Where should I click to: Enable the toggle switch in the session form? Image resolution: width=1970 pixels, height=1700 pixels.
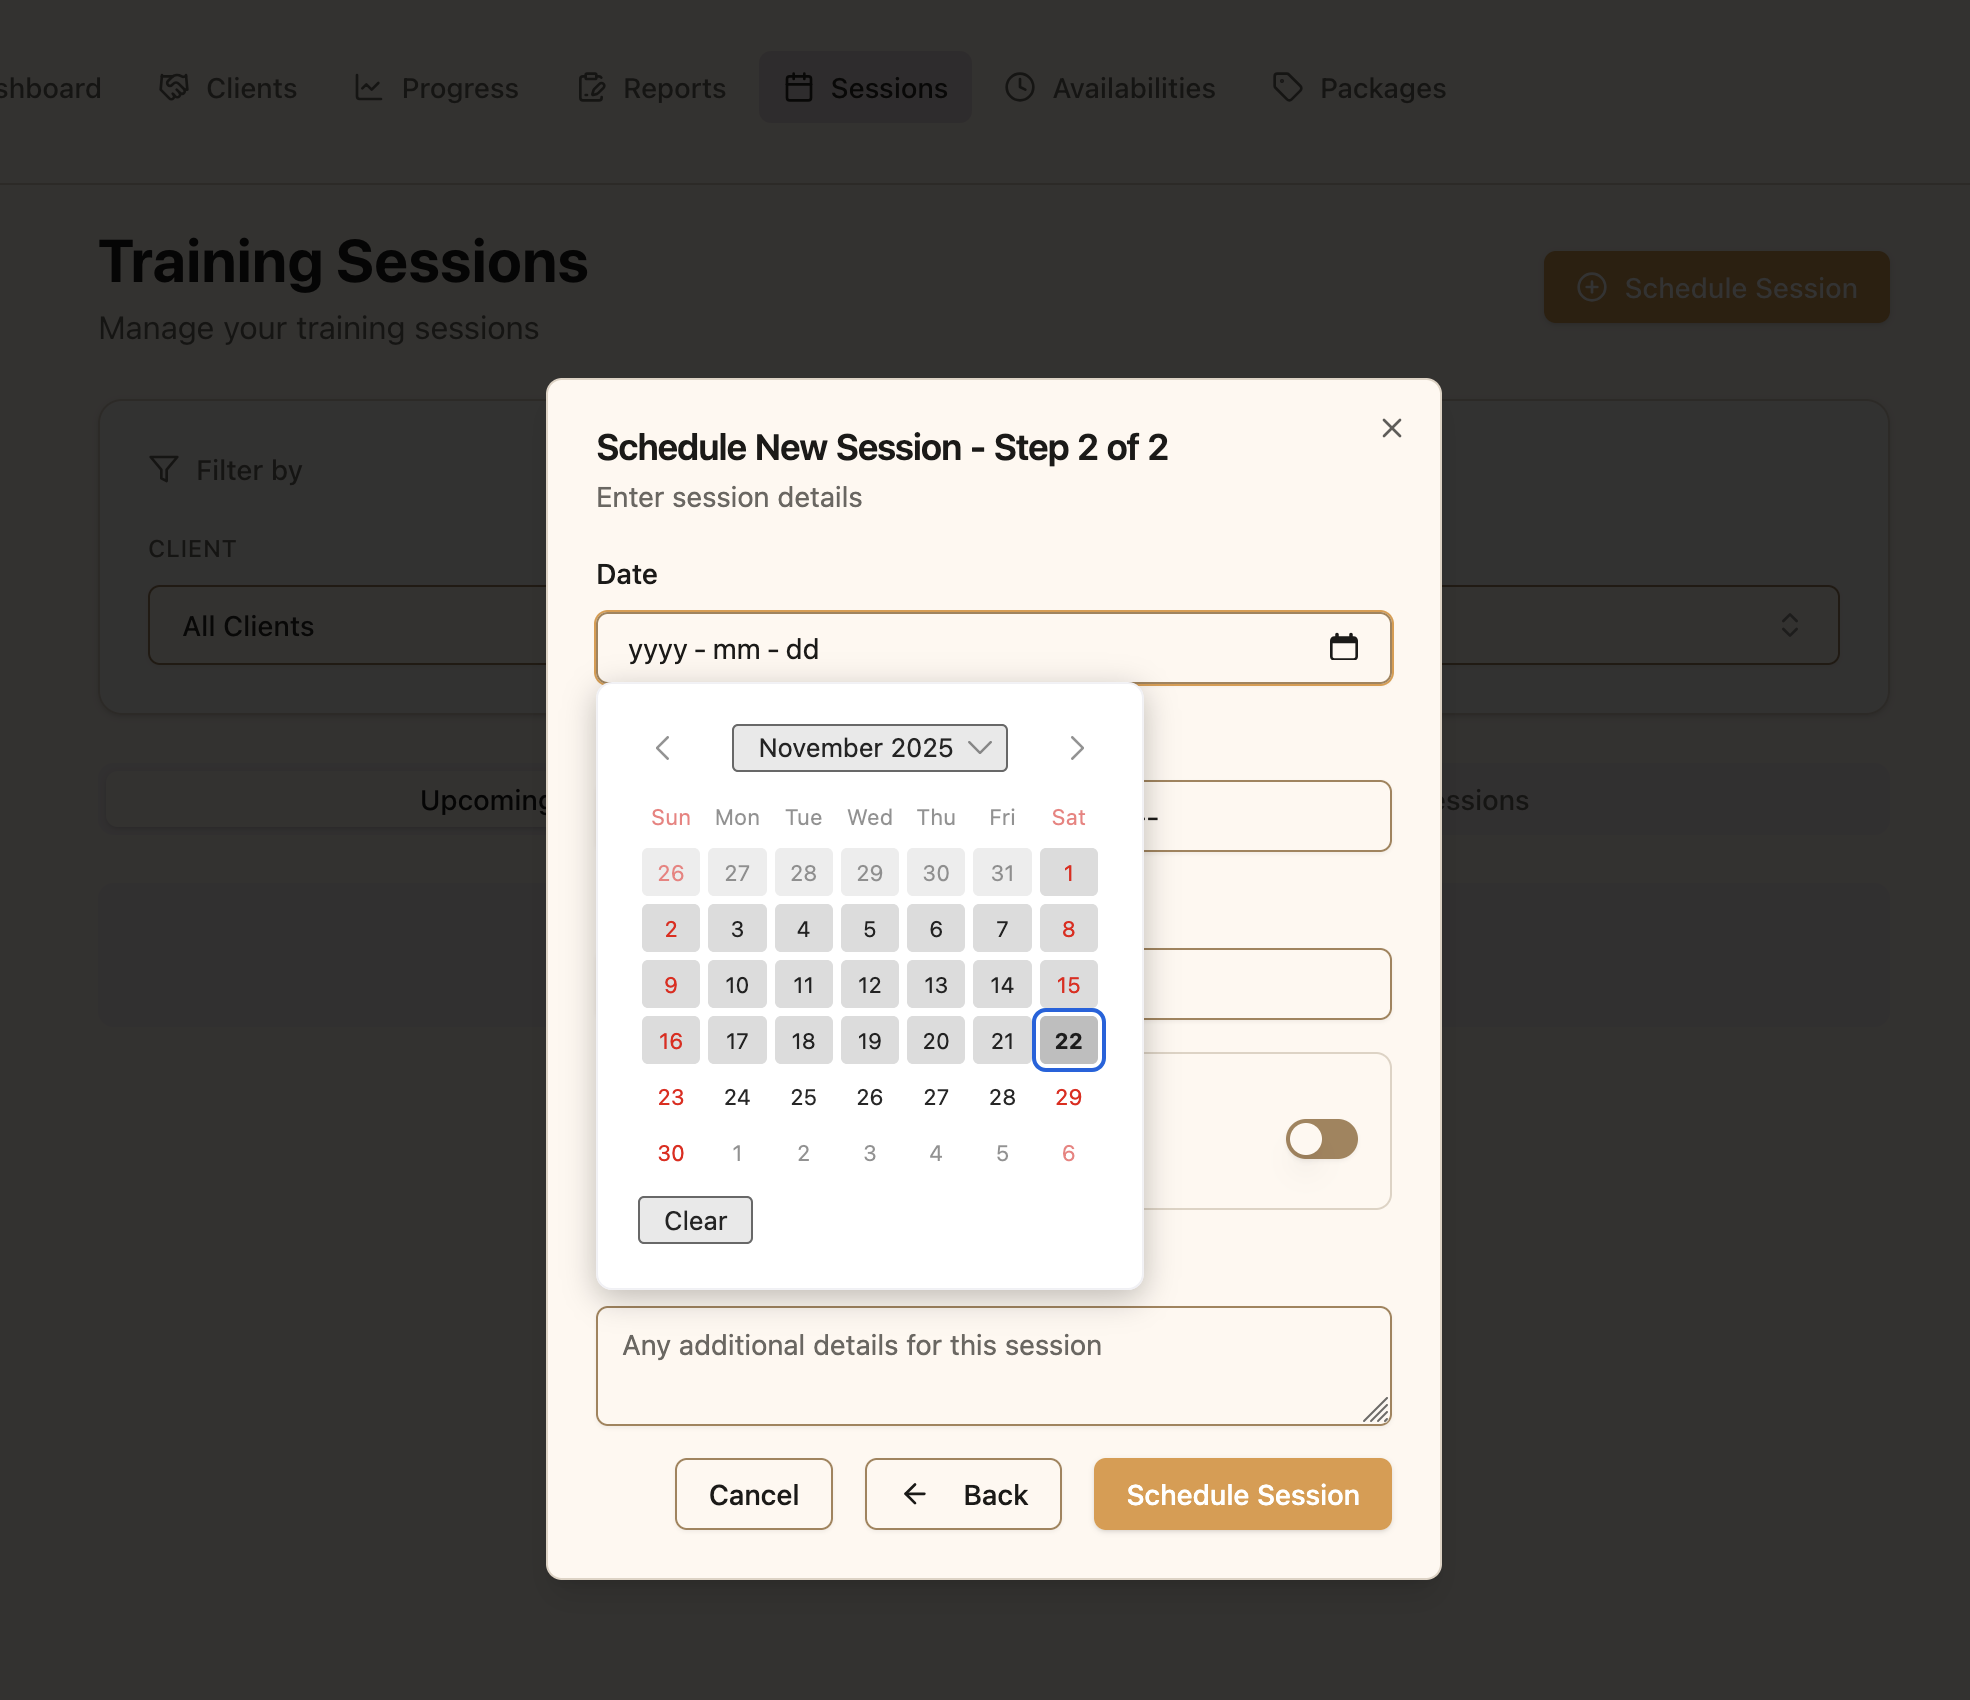[1322, 1139]
